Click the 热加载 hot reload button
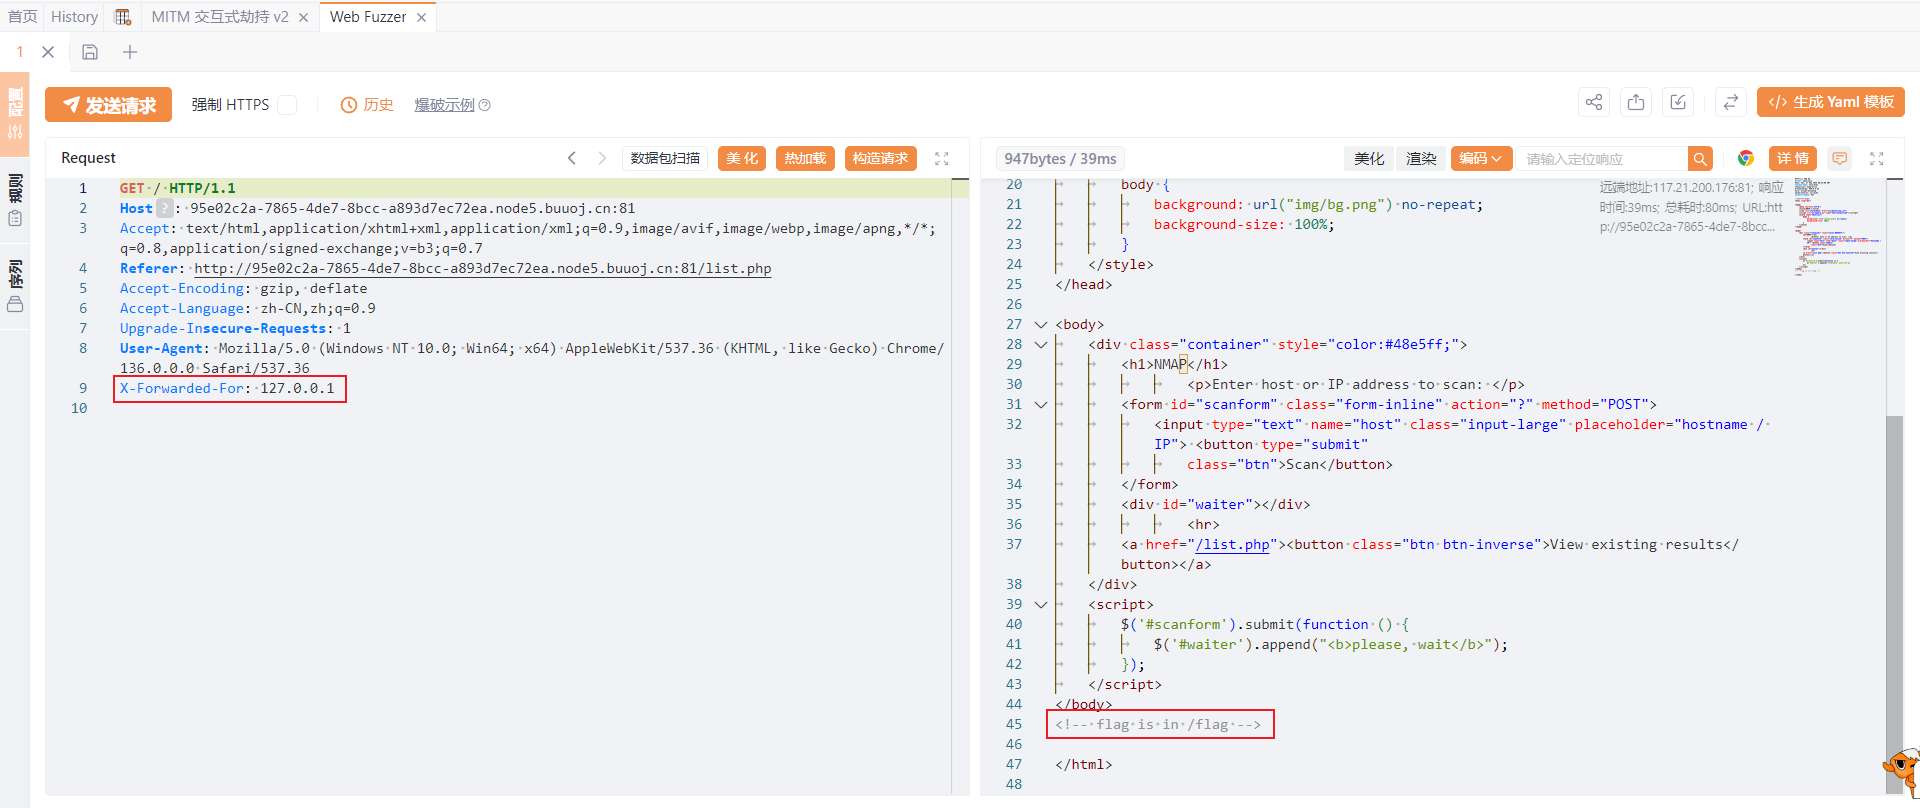 pyautogui.click(x=805, y=158)
